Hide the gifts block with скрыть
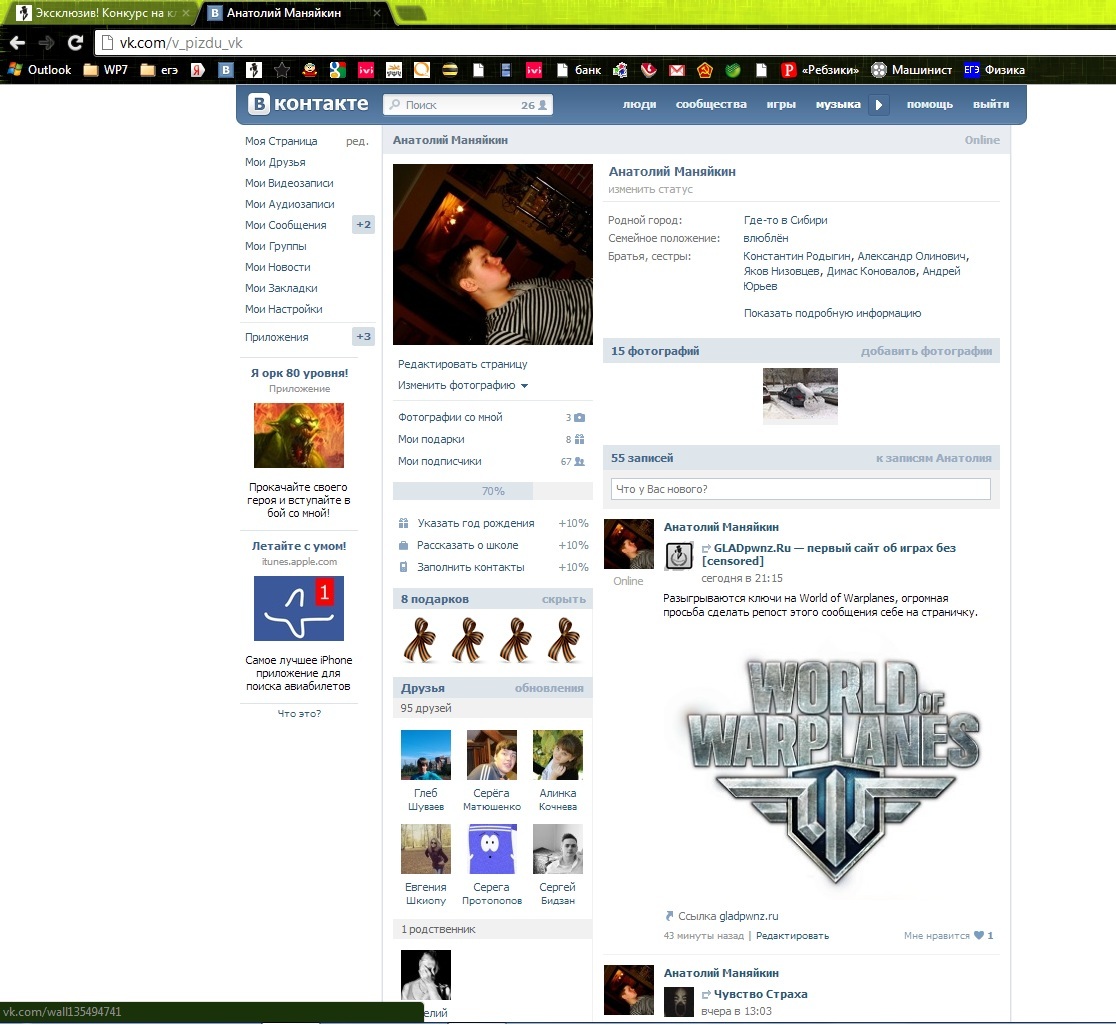Viewport: 1116px width, 1033px height. tap(563, 599)
